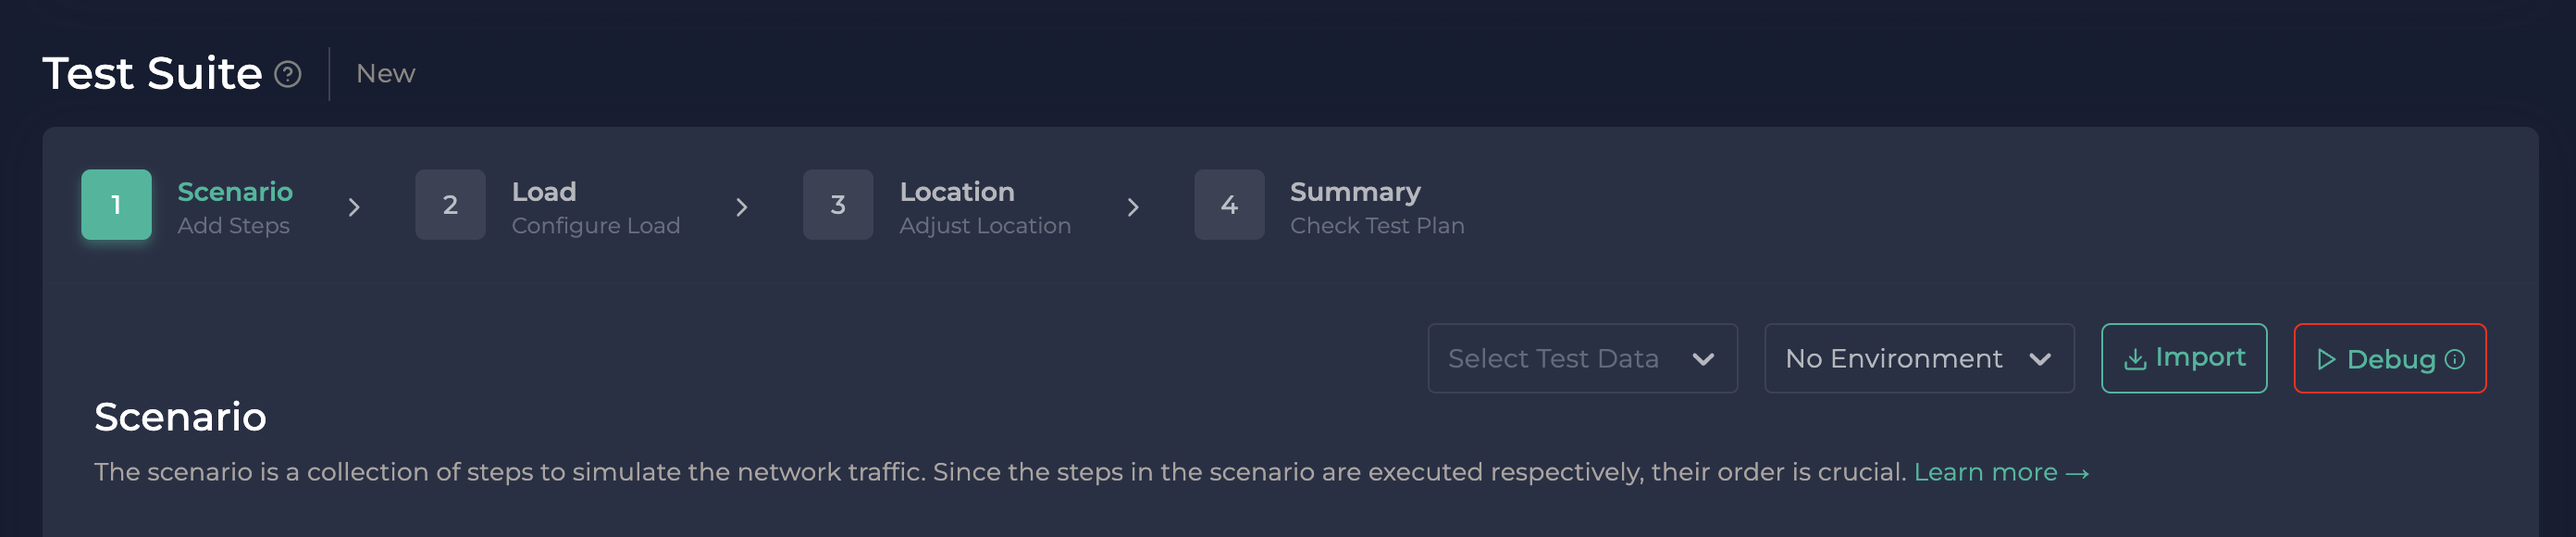Screen dimensions: 2576x537
Task: Click the step 3 Location number badge
Action: [838, 205]
